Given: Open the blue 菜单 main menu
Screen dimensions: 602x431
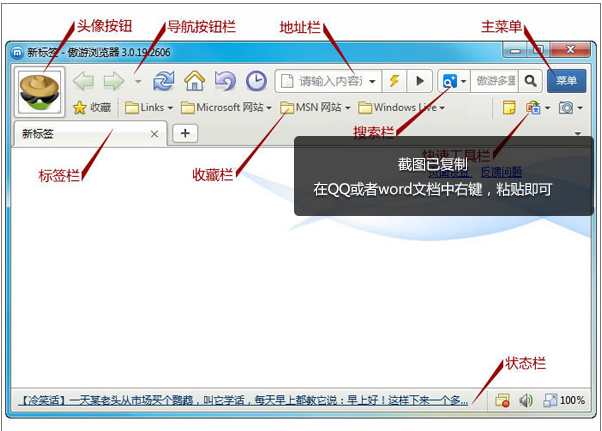Looking at the screenshot, I should [x=566, y=81].
